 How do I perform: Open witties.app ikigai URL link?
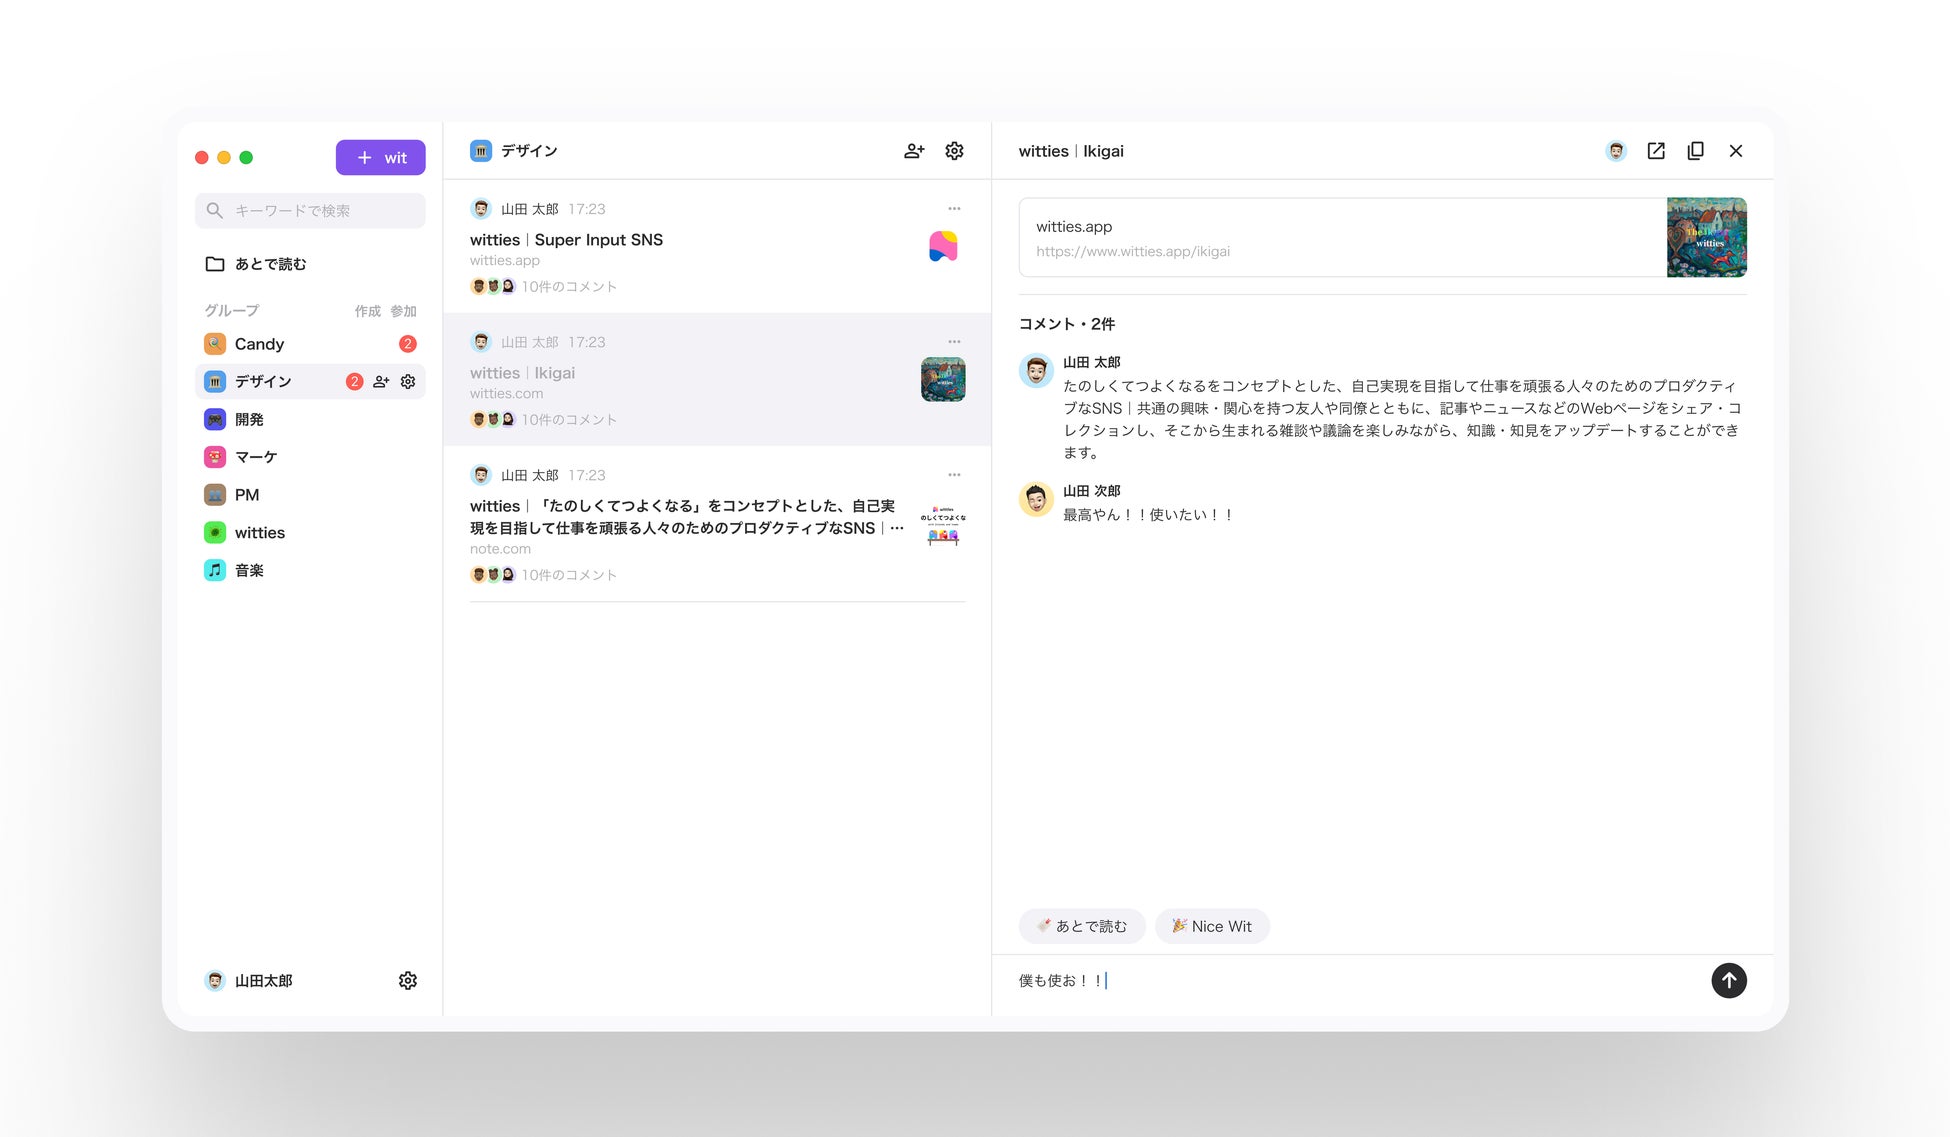1133,252
